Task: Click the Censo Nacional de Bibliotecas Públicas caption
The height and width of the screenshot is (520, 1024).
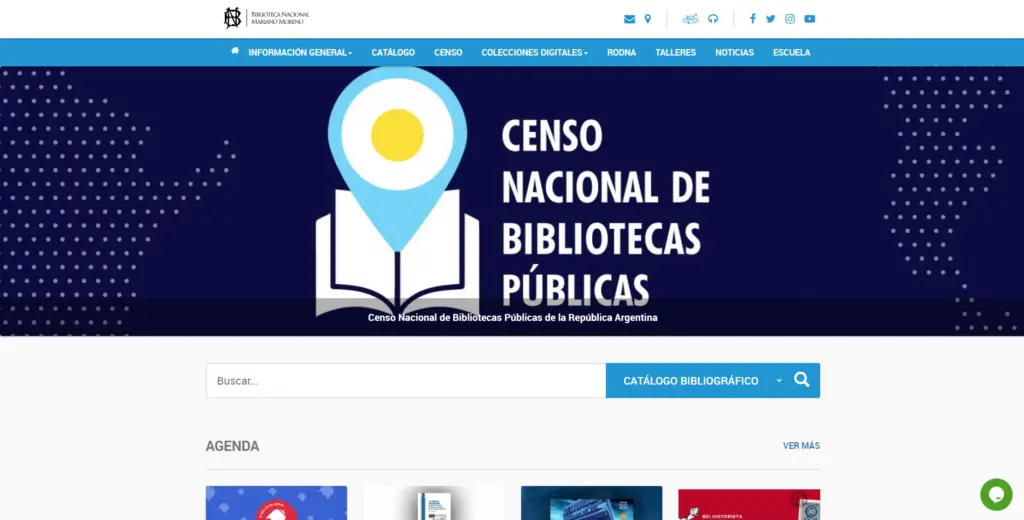Action: (513, 317)
